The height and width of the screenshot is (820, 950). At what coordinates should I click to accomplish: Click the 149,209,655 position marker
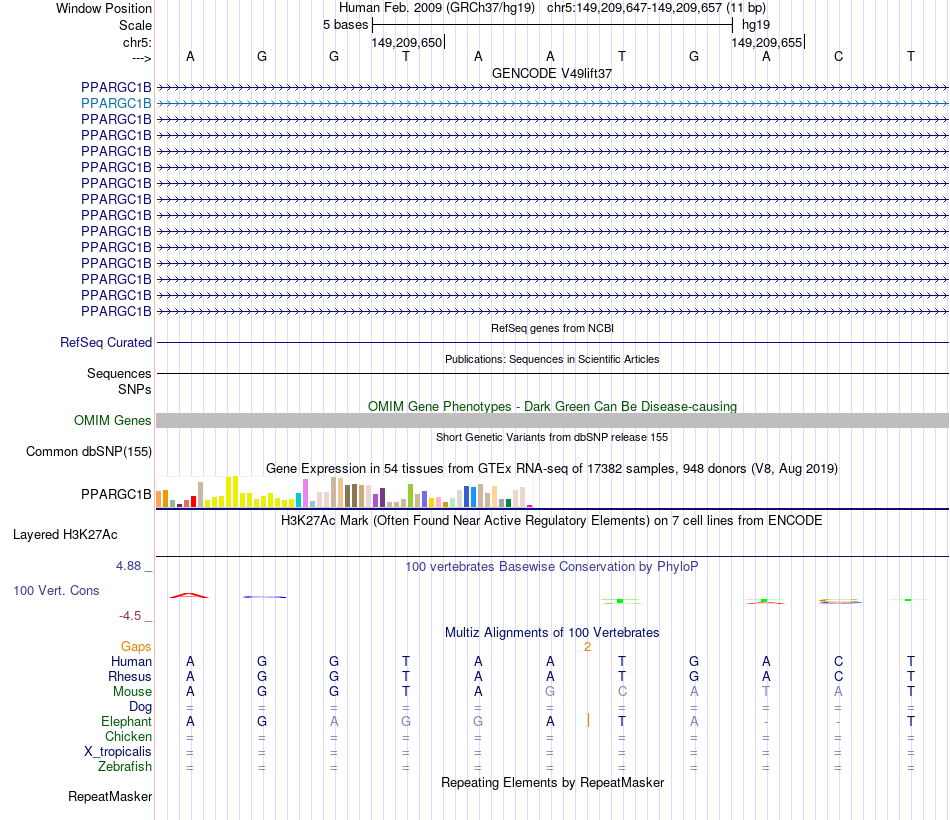[x=767, y=42]
